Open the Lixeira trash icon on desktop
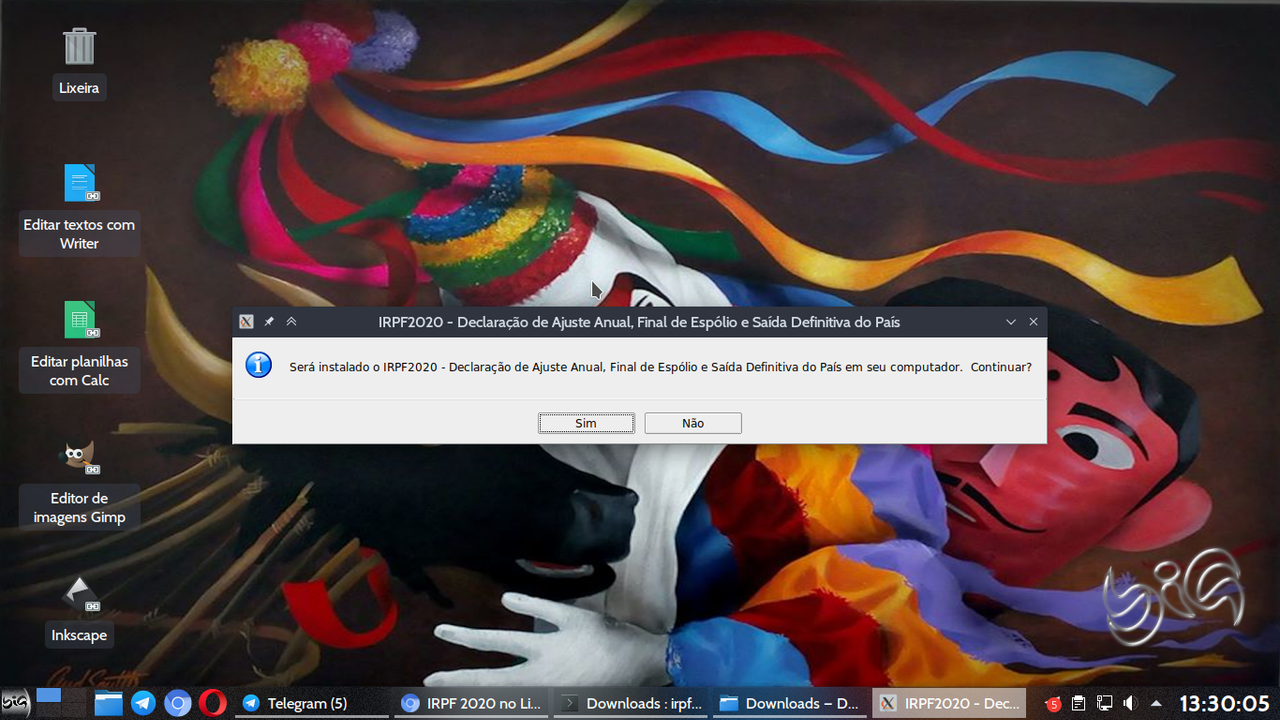1280x720 pixels. tap(79, 62)
